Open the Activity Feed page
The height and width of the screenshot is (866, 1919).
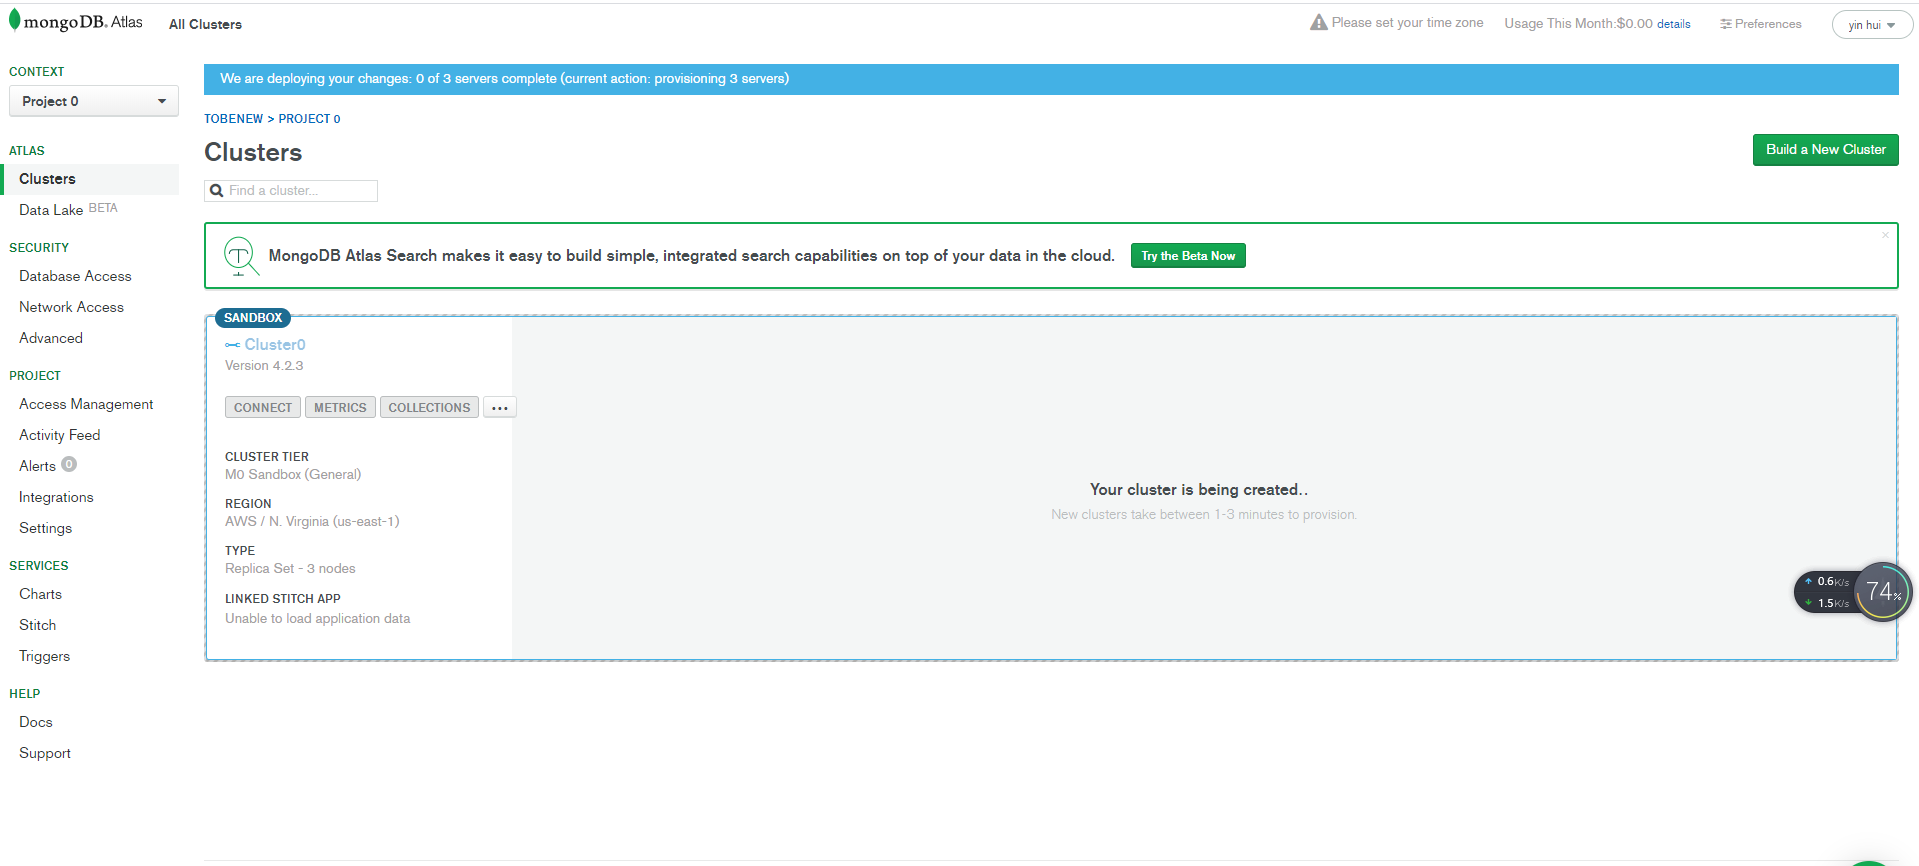(x=60, y=435)
